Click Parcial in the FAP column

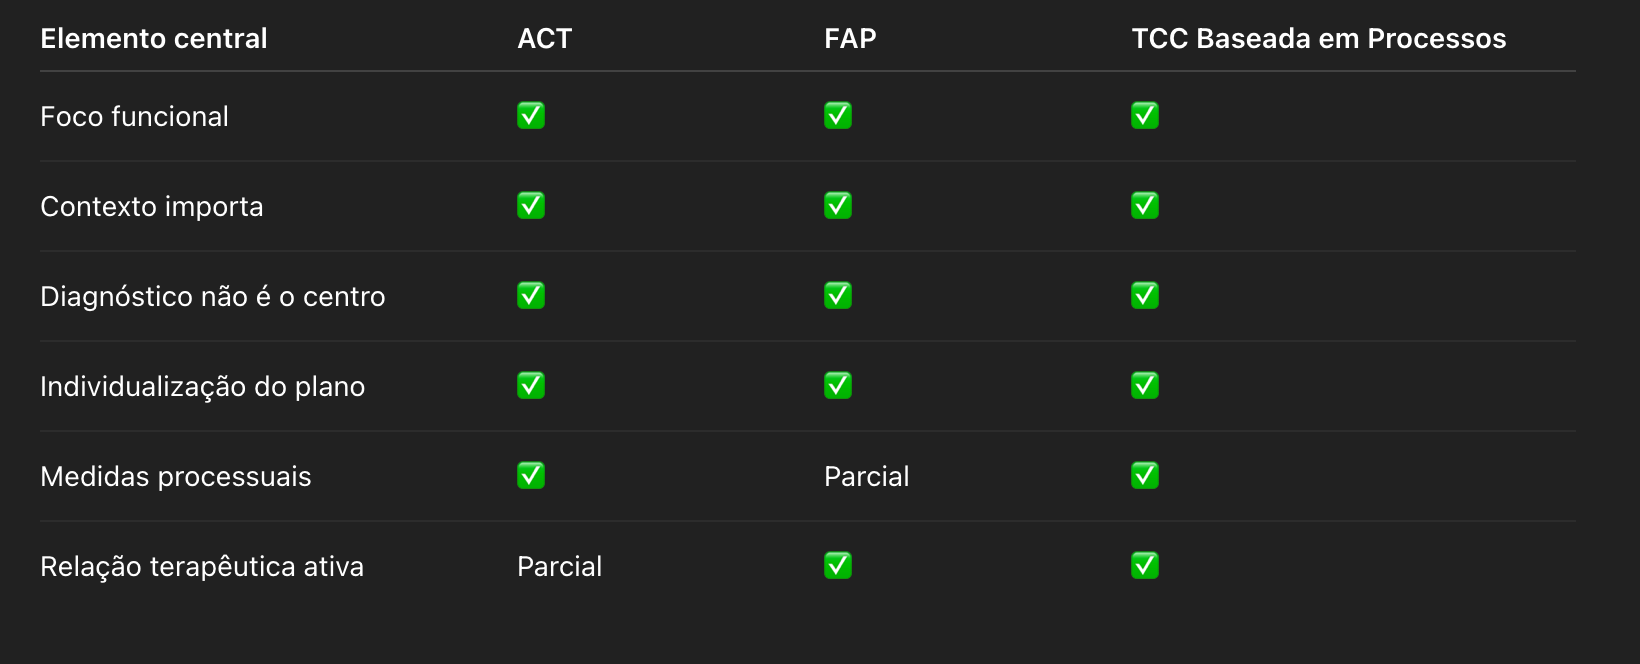click(867, 477)
